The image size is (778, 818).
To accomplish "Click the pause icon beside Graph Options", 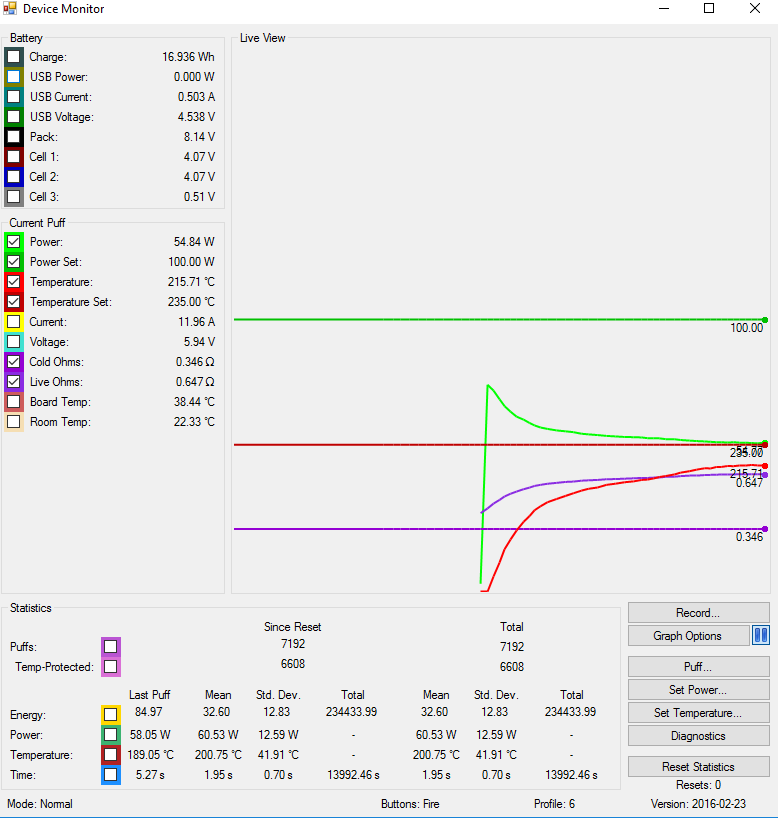I will (760, 636).
